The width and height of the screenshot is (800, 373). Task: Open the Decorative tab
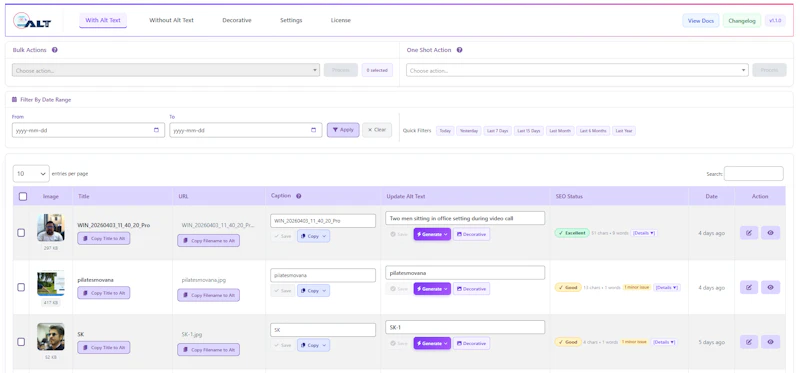tap(237, 20)
